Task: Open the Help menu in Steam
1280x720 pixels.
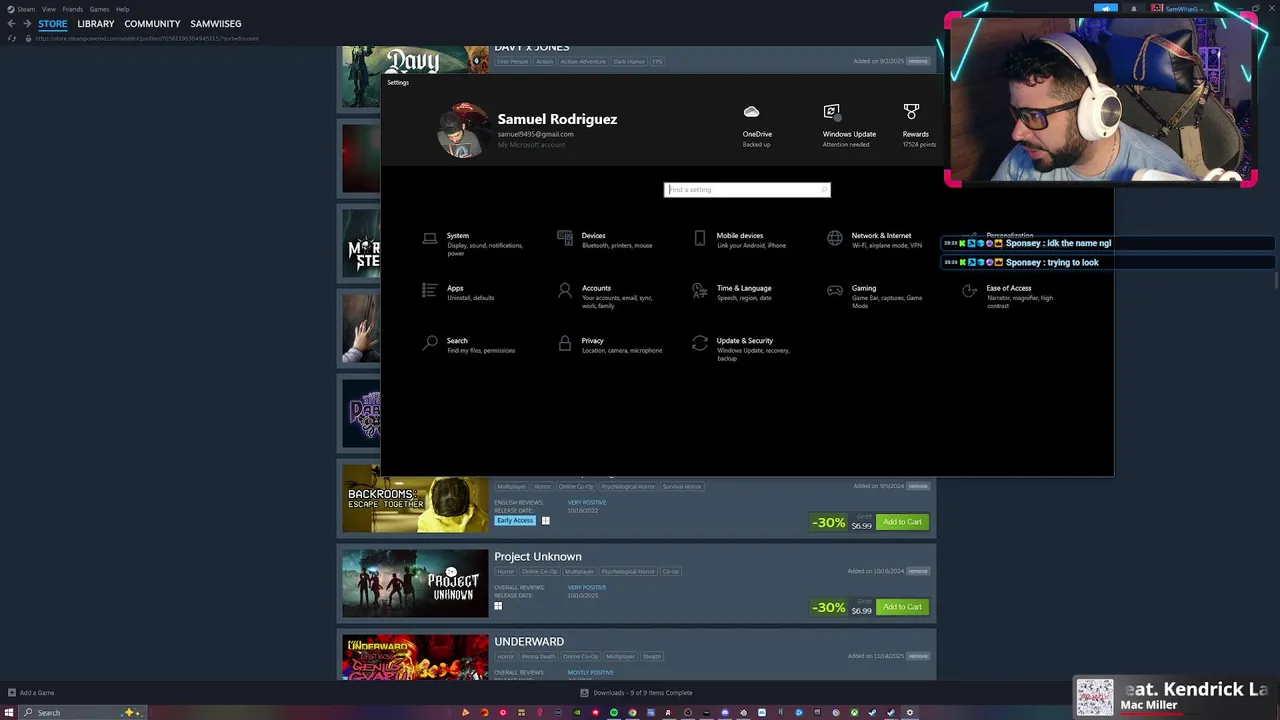Action: point(122,9)
